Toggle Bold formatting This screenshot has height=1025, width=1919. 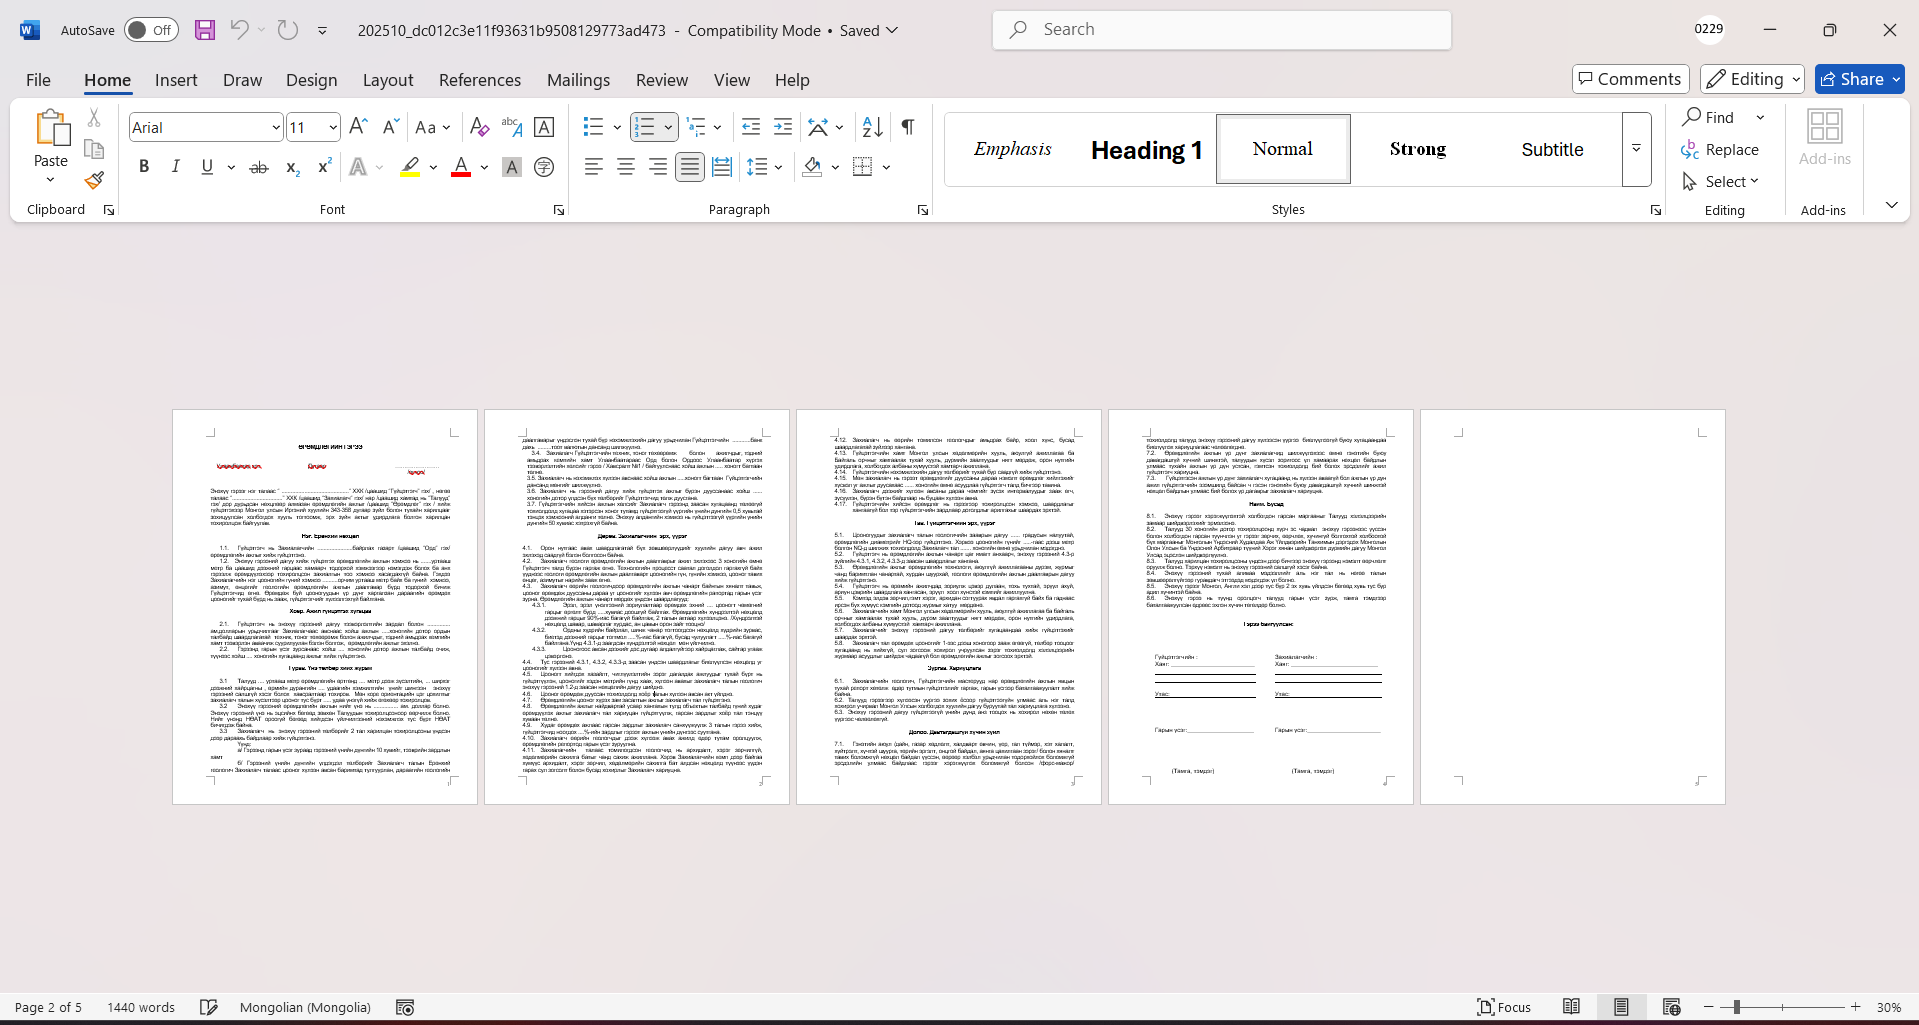144,167
